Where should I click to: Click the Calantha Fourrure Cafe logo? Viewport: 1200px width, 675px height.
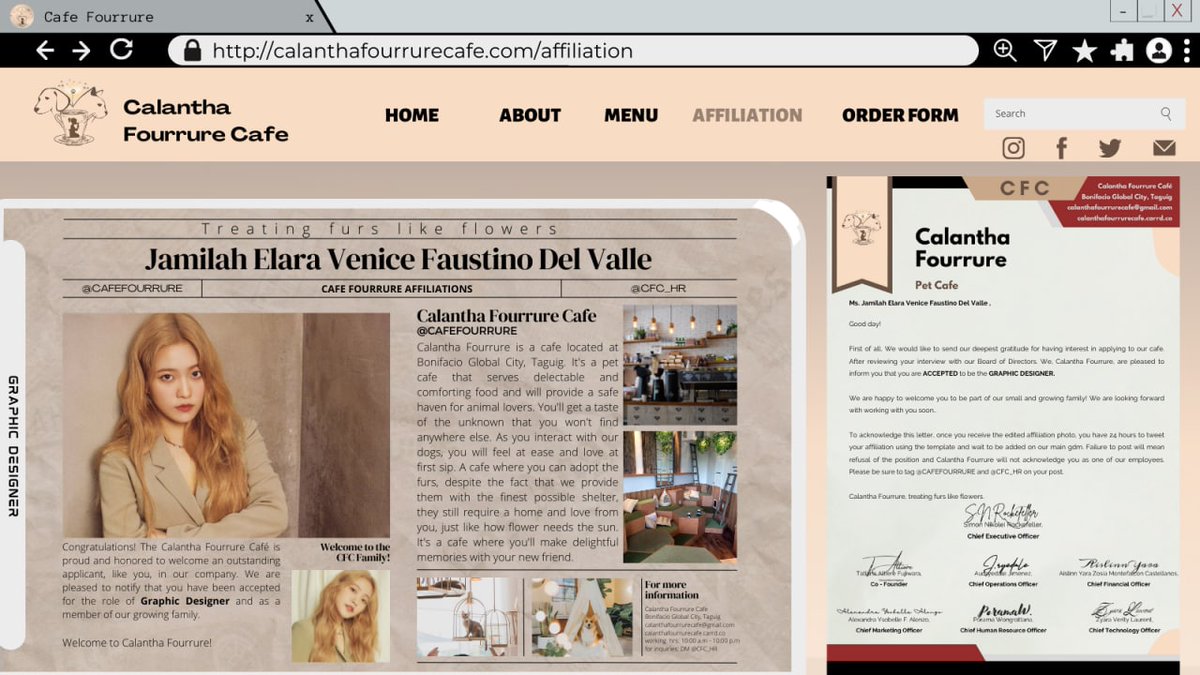(x=70, y=112)
